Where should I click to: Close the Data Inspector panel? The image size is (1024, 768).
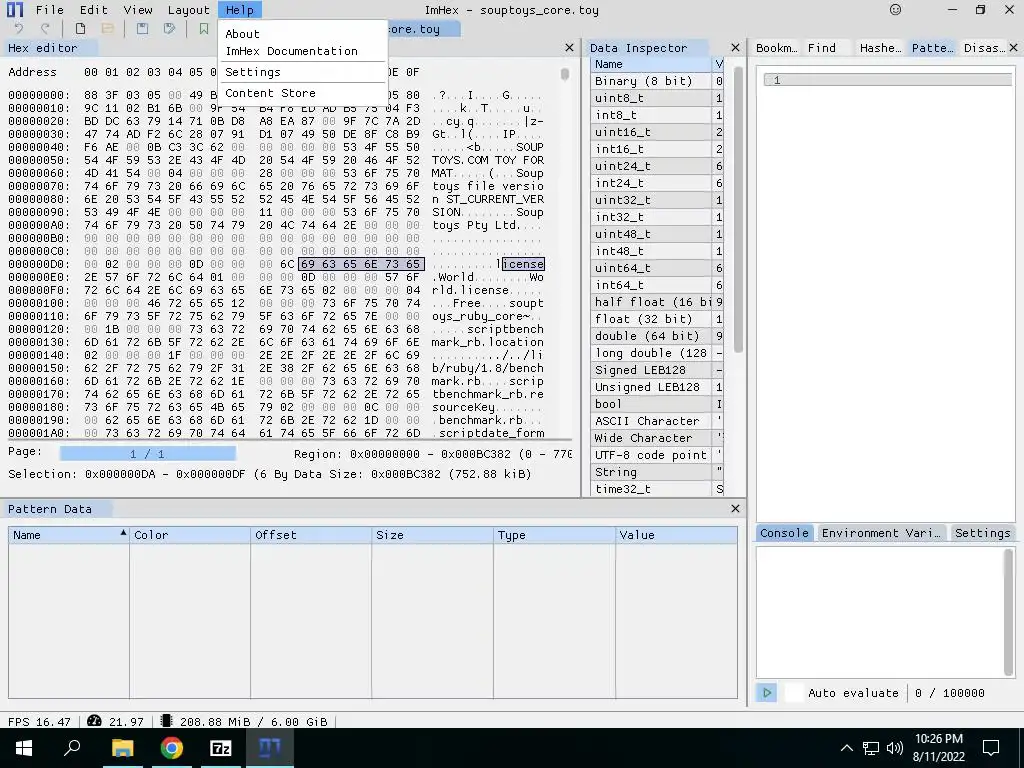[x=735, y=48]
